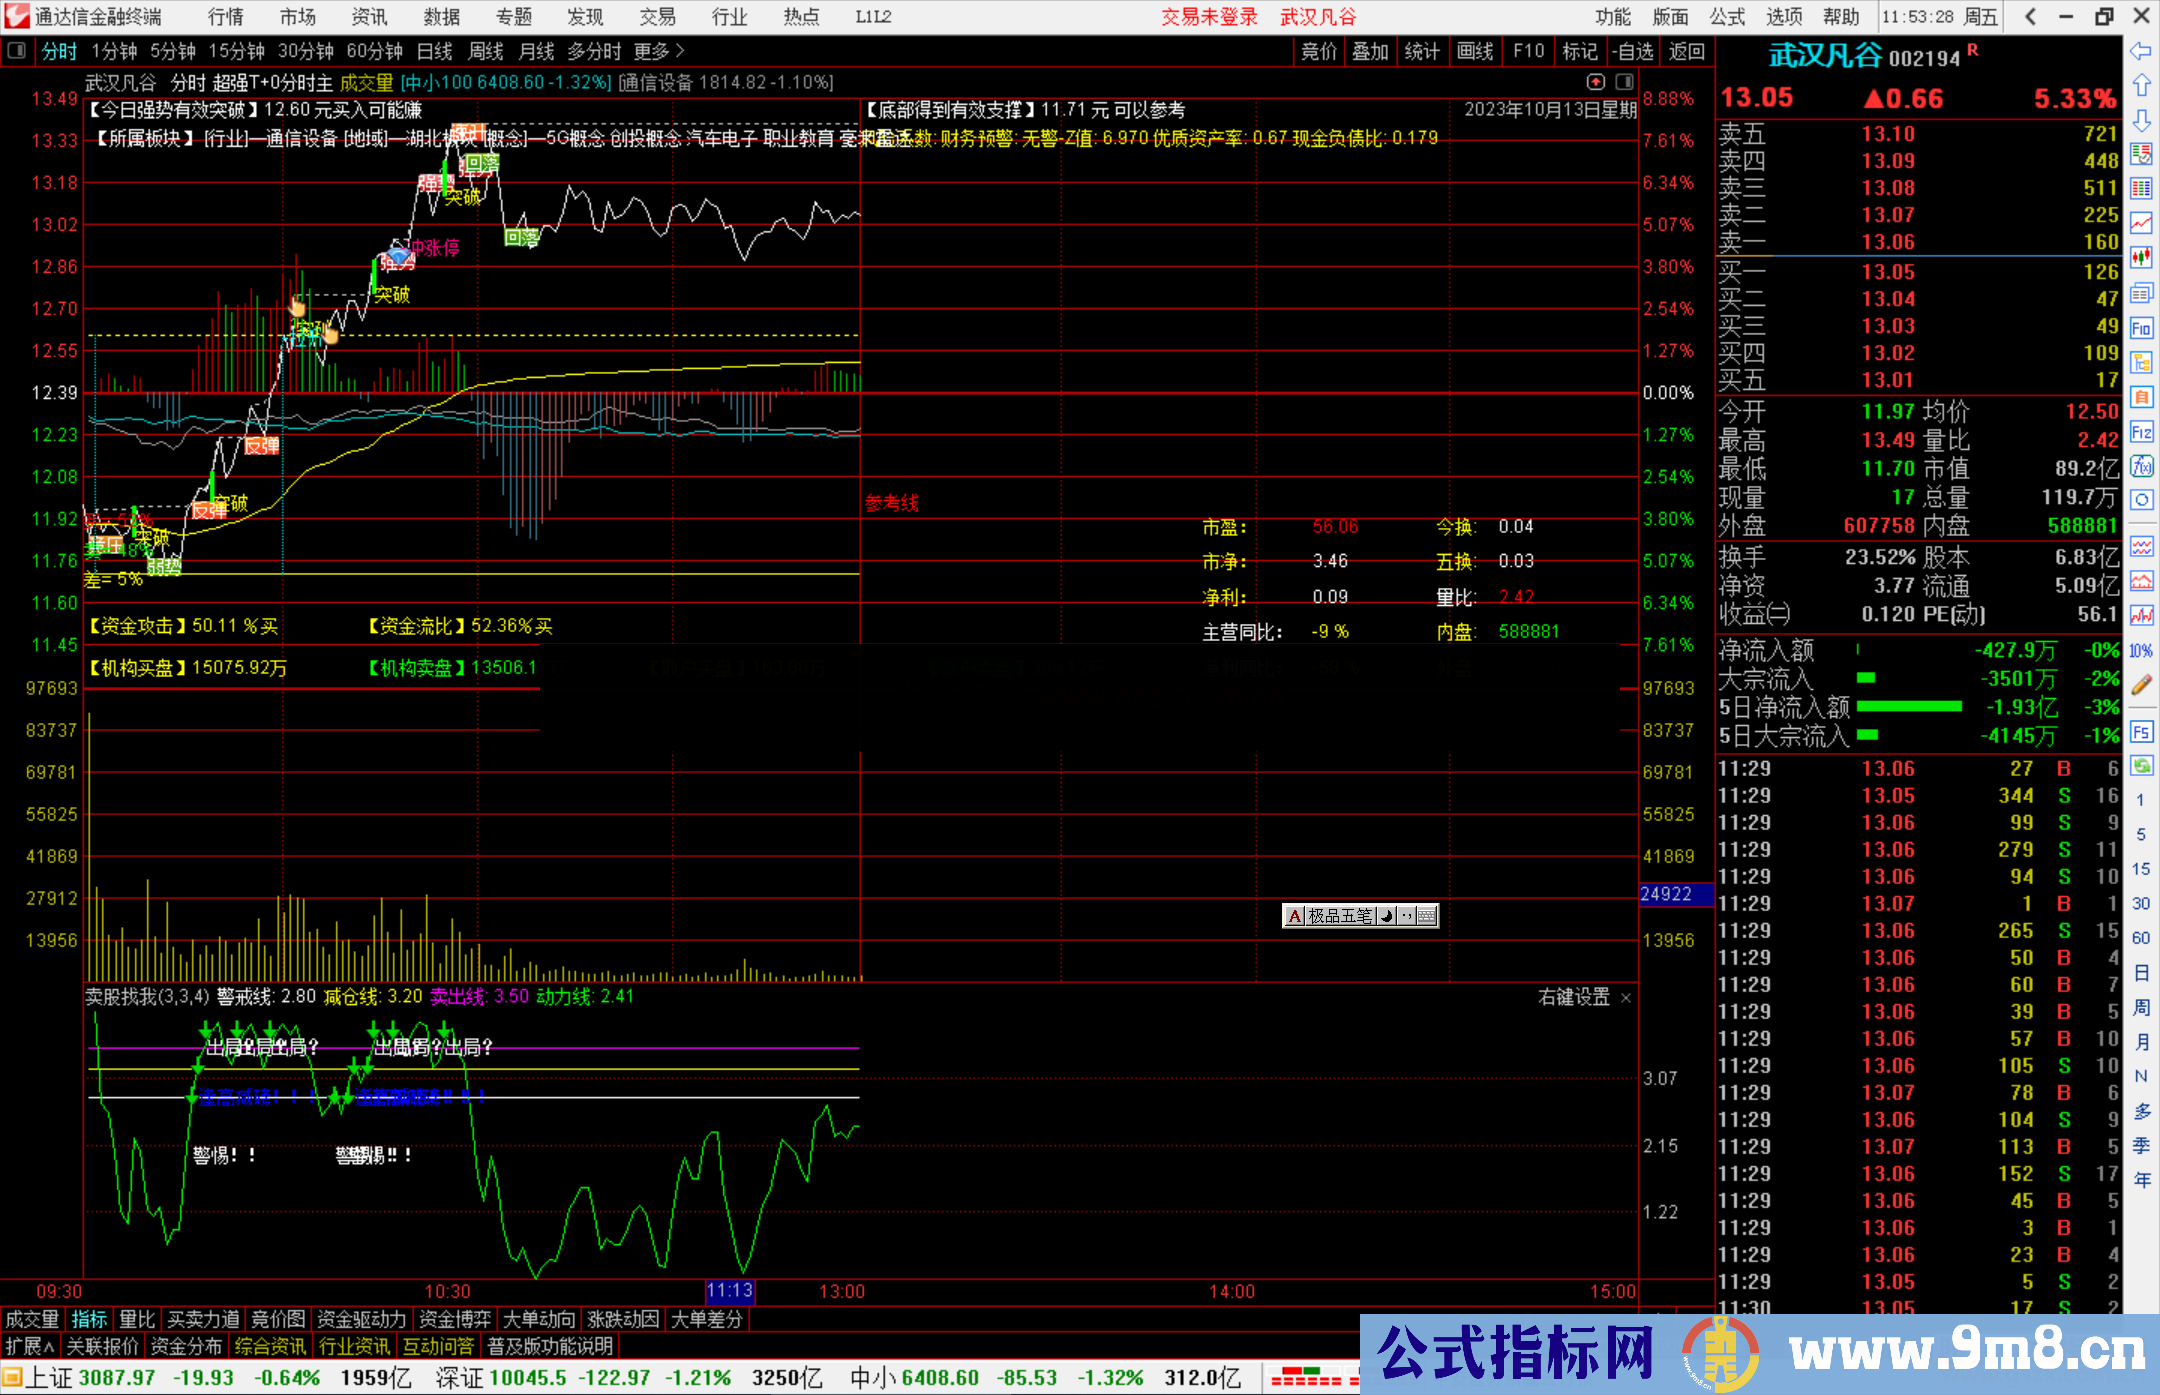Viewport: 2160px width, 1395px height.
Task: Close the 右键设置 indicator panel X
Action: click(x=1626, y=998)
